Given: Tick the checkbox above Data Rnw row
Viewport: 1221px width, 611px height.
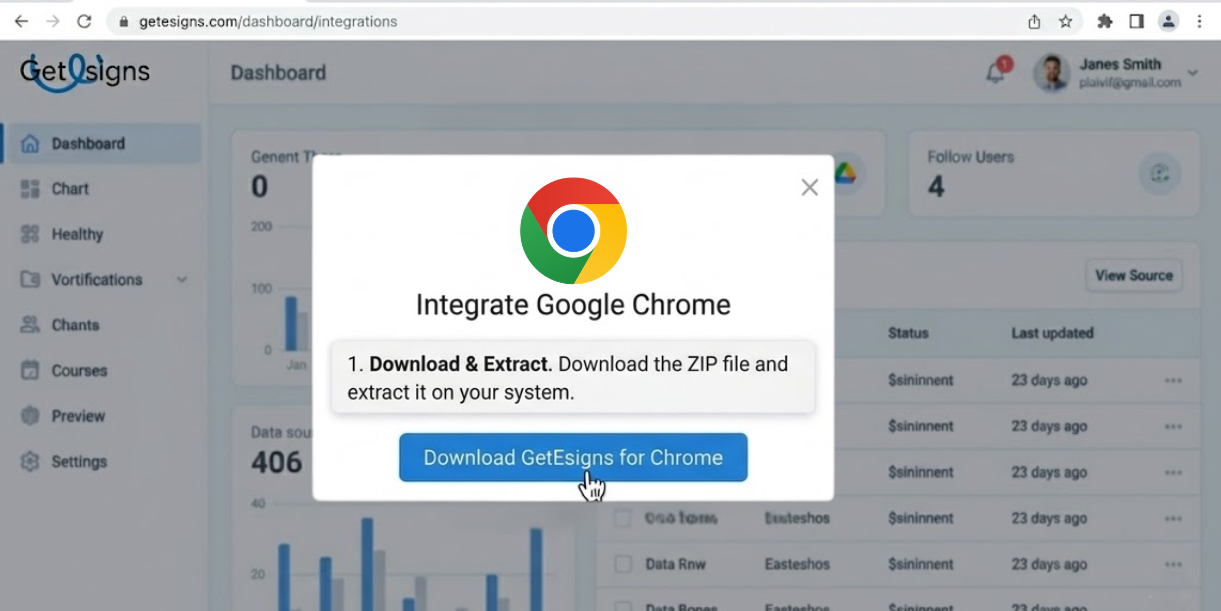Looking at the screenshot, I should click(x=623, y=518).
